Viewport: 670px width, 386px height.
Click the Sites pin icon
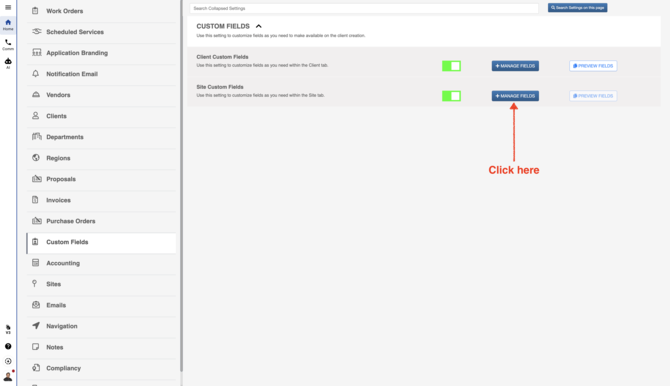click(35, 283)
